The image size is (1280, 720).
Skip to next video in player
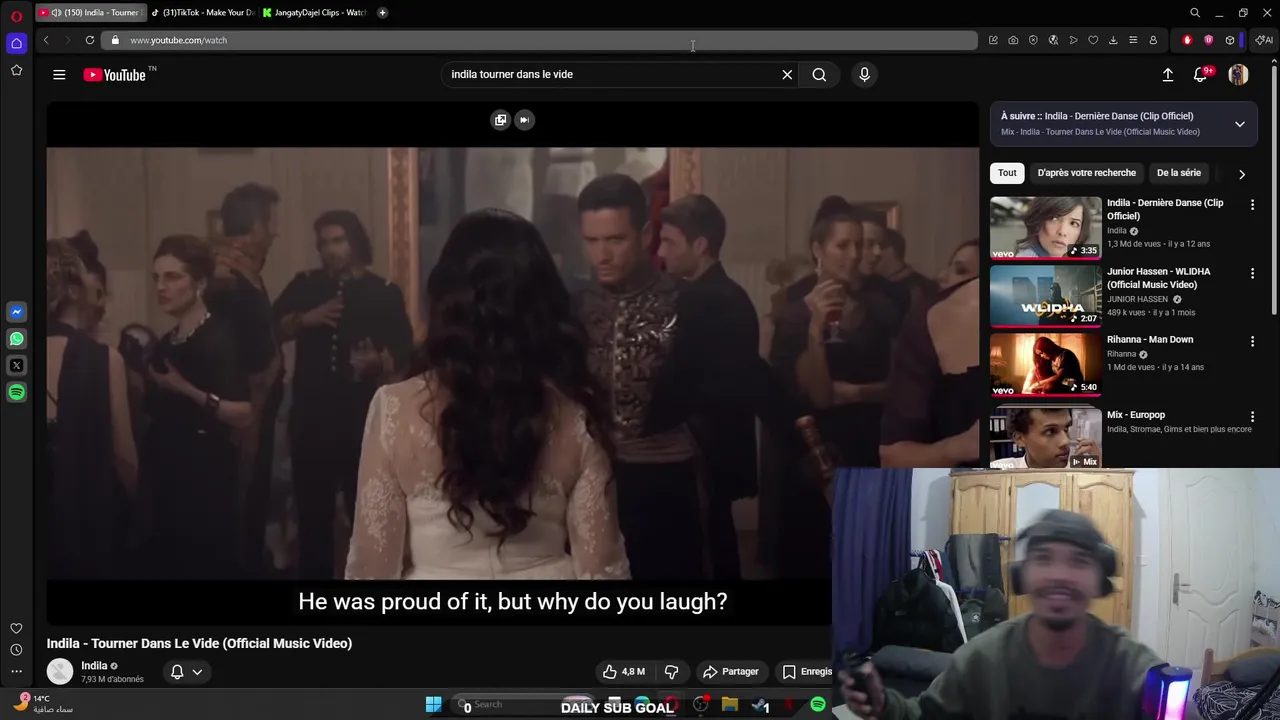[x=524, y=120]
